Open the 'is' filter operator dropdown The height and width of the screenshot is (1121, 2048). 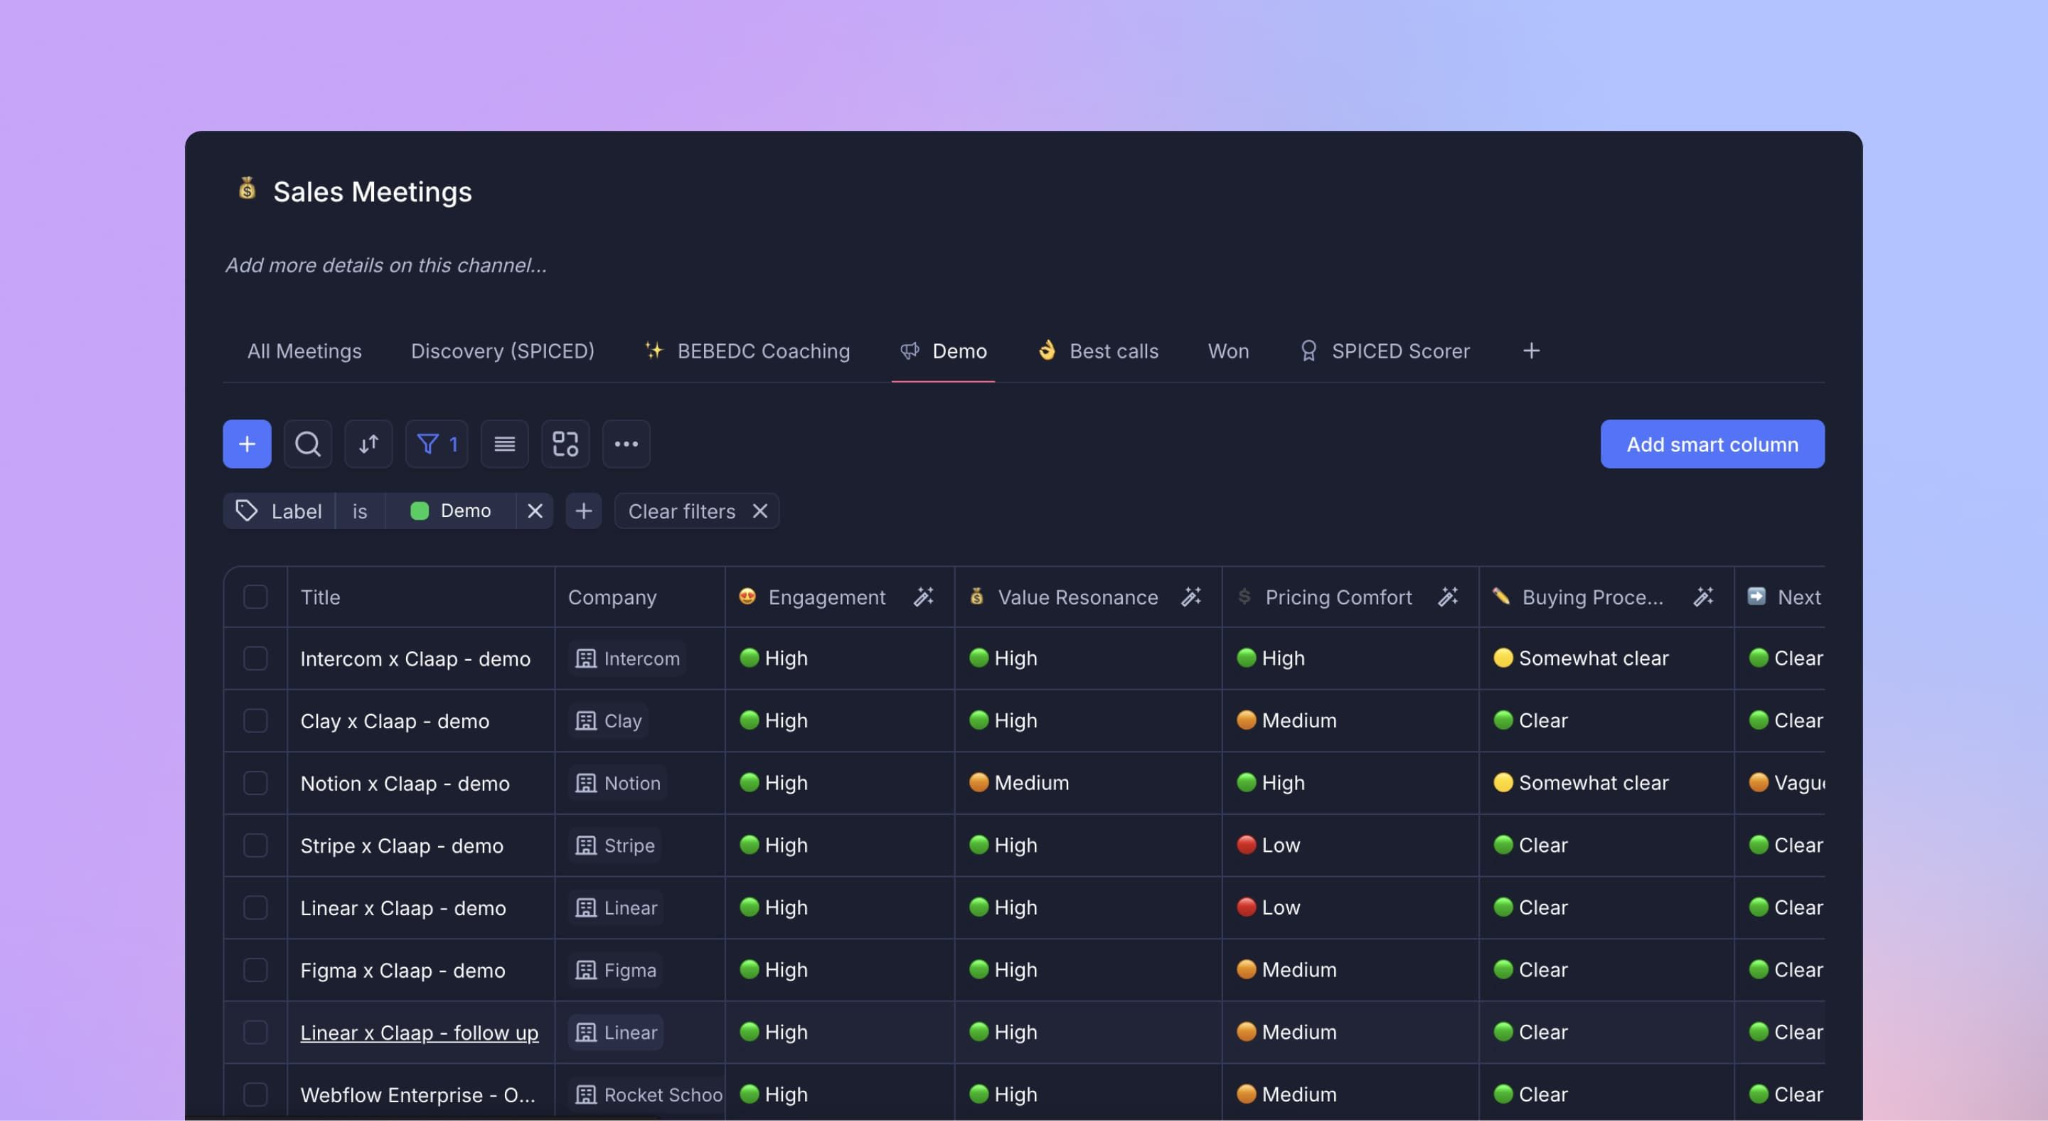360,511
